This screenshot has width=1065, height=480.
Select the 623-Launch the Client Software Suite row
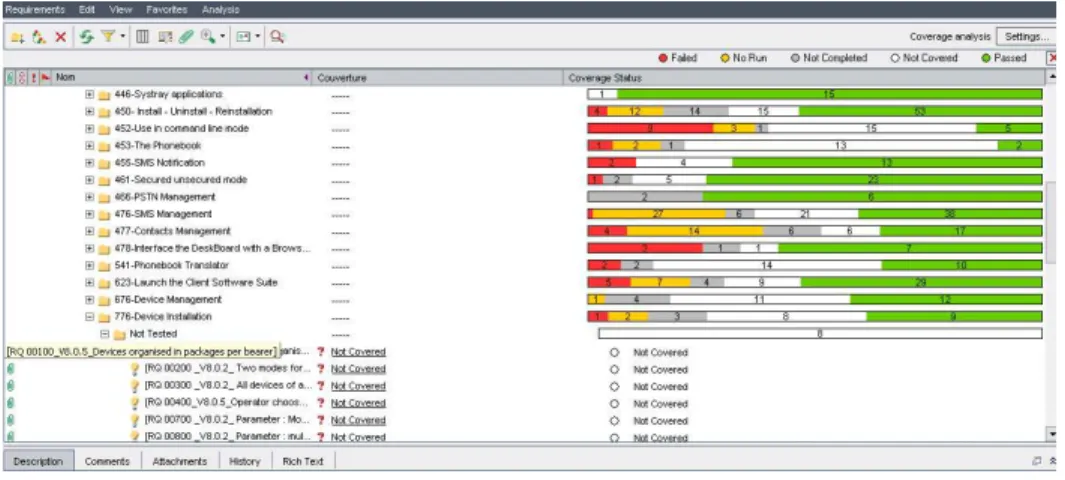523,282
